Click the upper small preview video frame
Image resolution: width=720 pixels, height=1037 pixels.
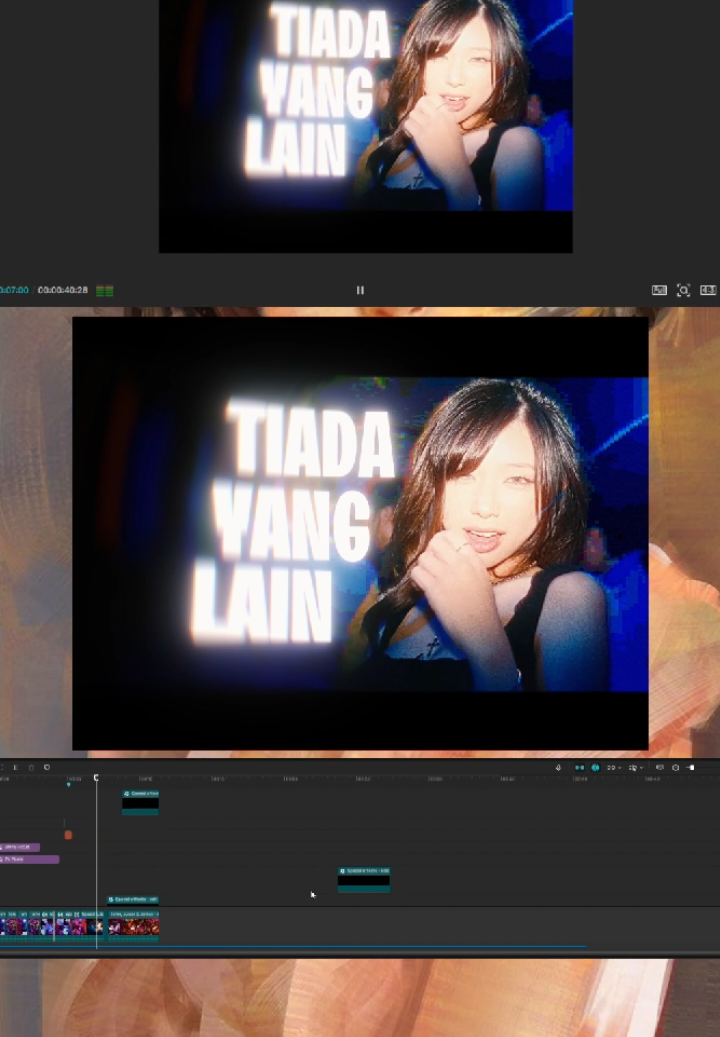366,126
